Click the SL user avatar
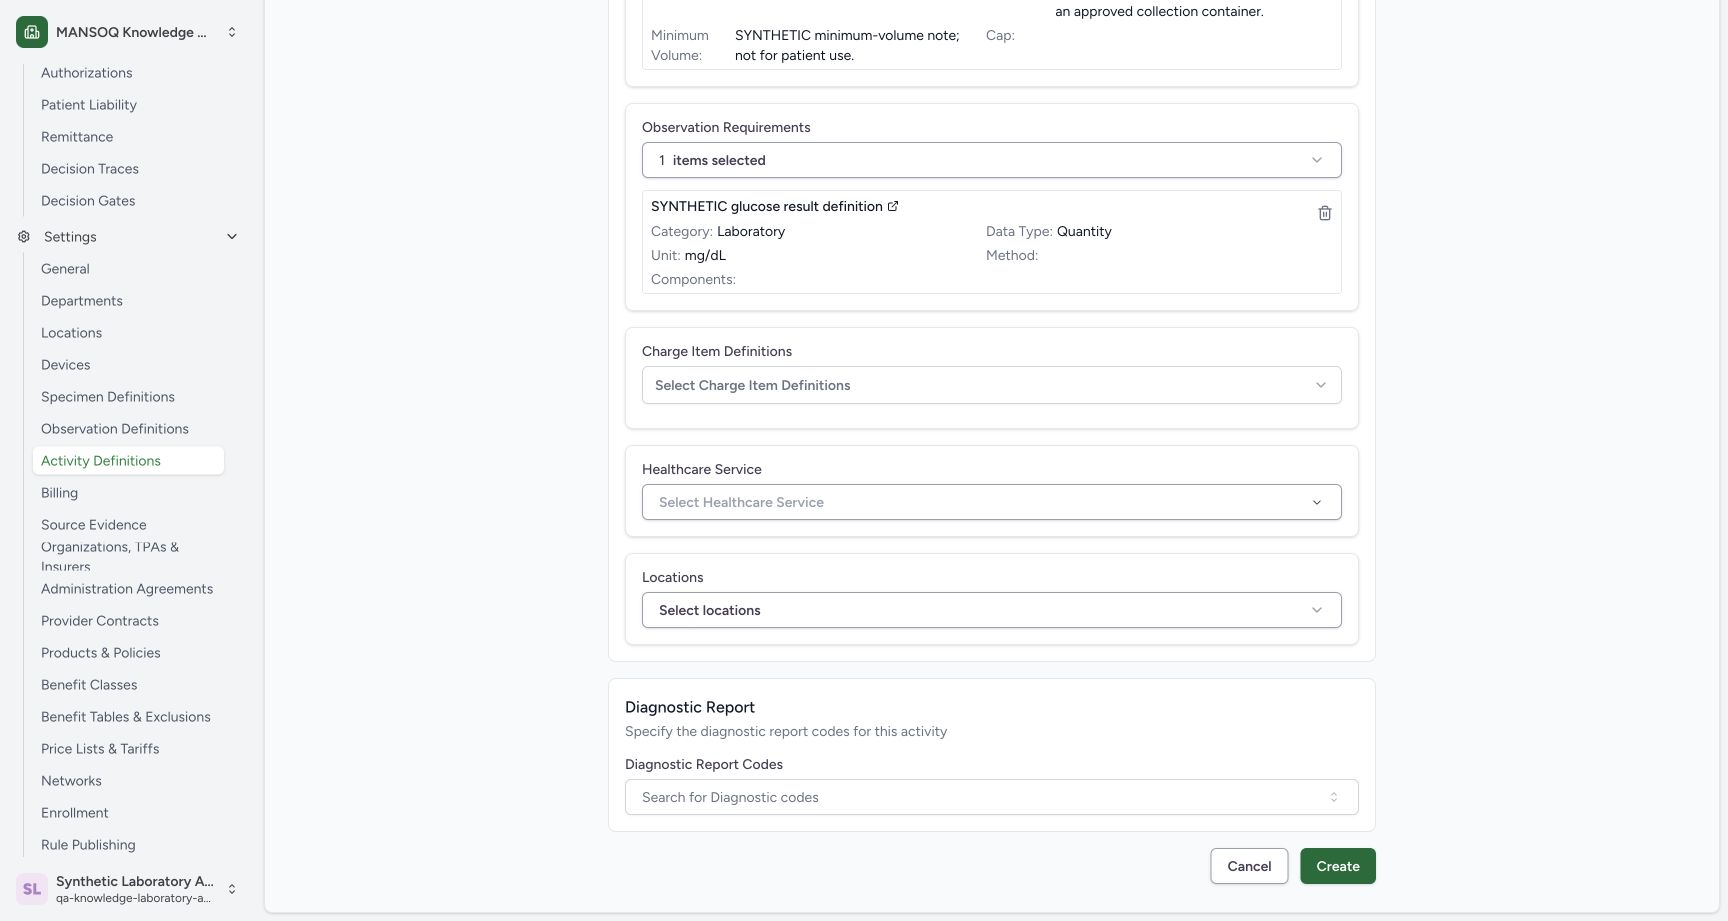Screen dimensions: 1728x921 click(32, 888)
